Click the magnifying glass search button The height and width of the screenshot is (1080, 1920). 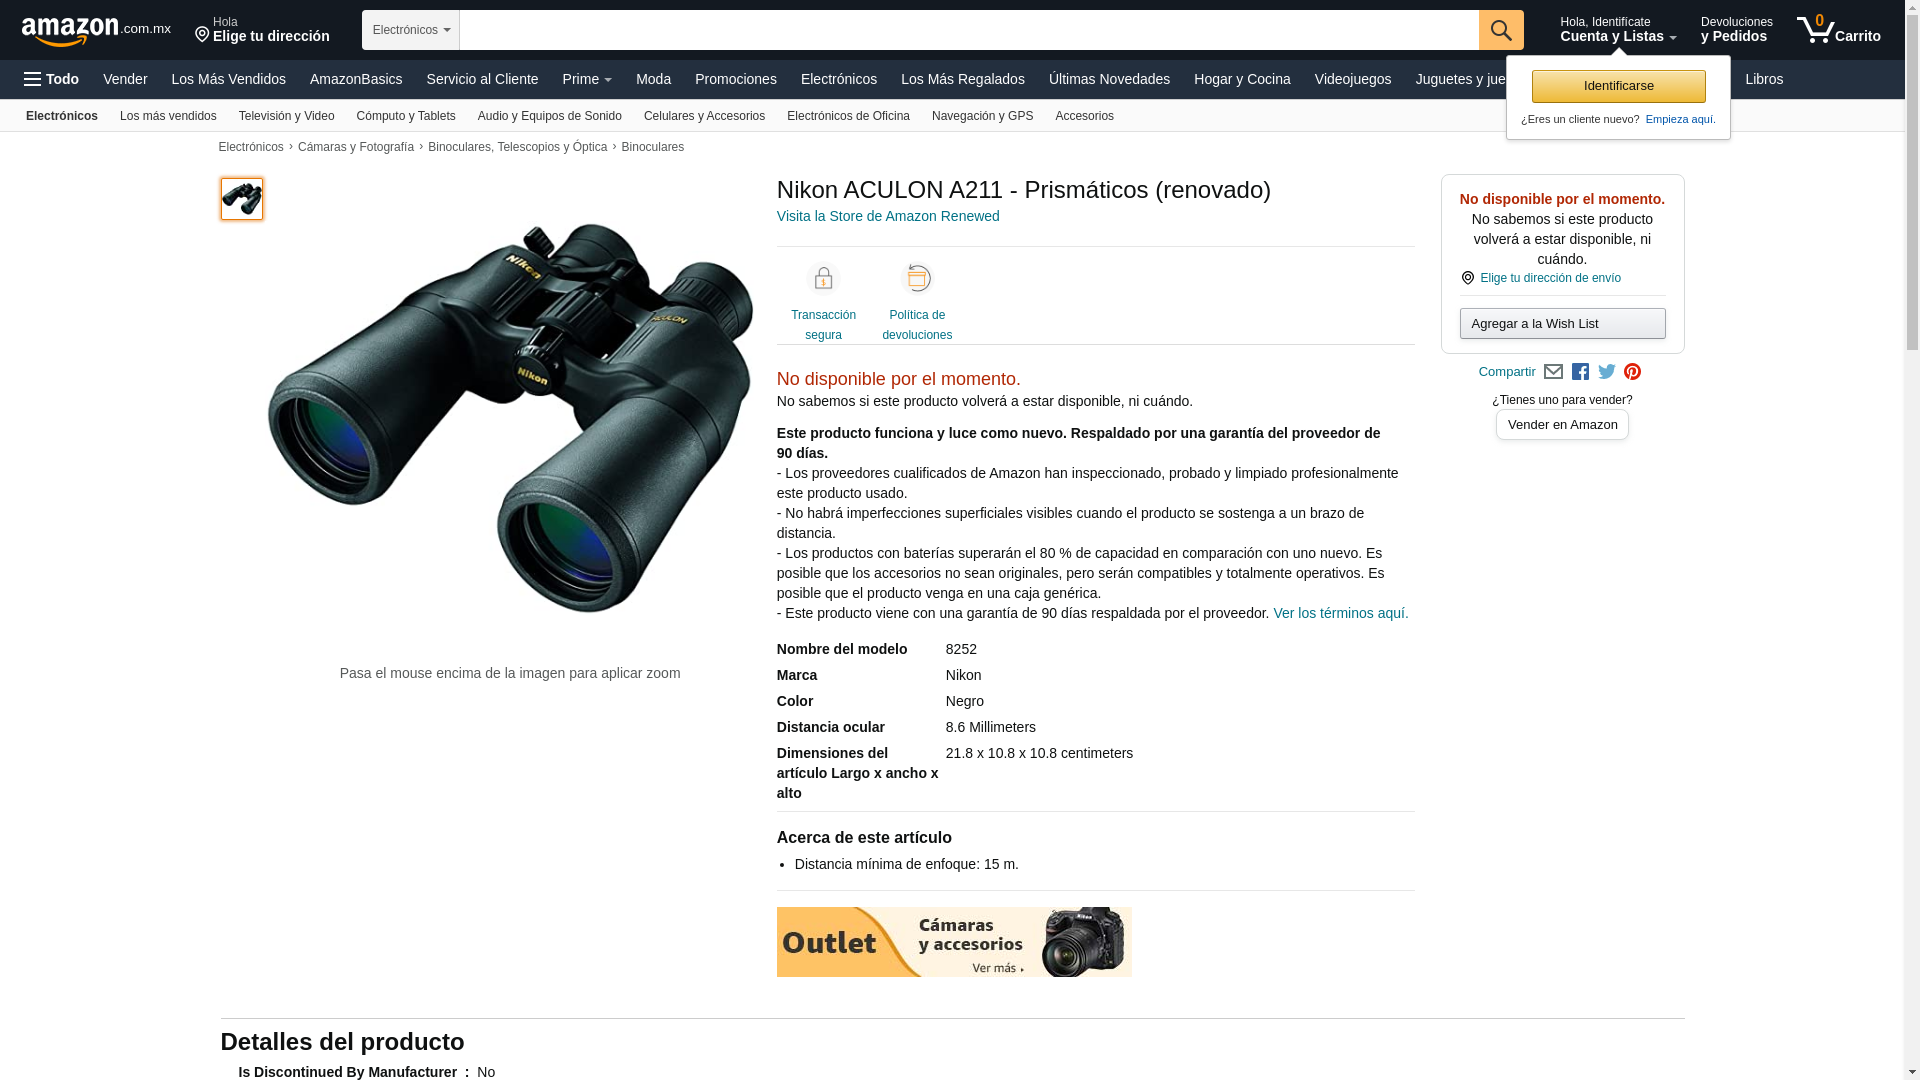(x=1501, y=30)
